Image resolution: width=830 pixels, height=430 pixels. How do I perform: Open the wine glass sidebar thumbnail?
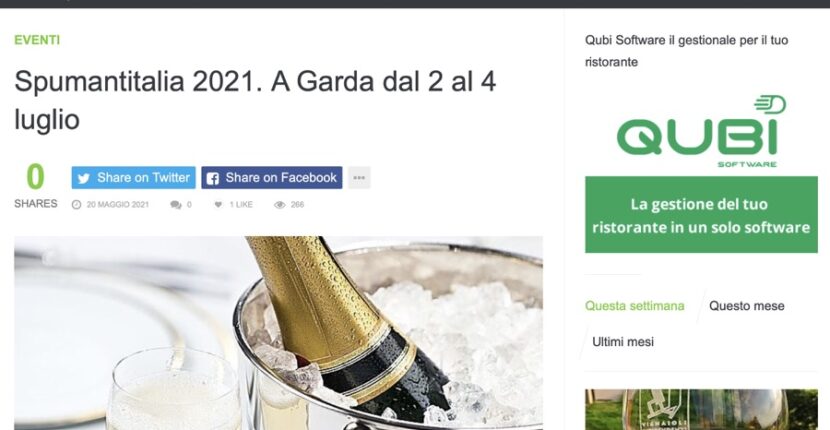click(x=701, y=410)
